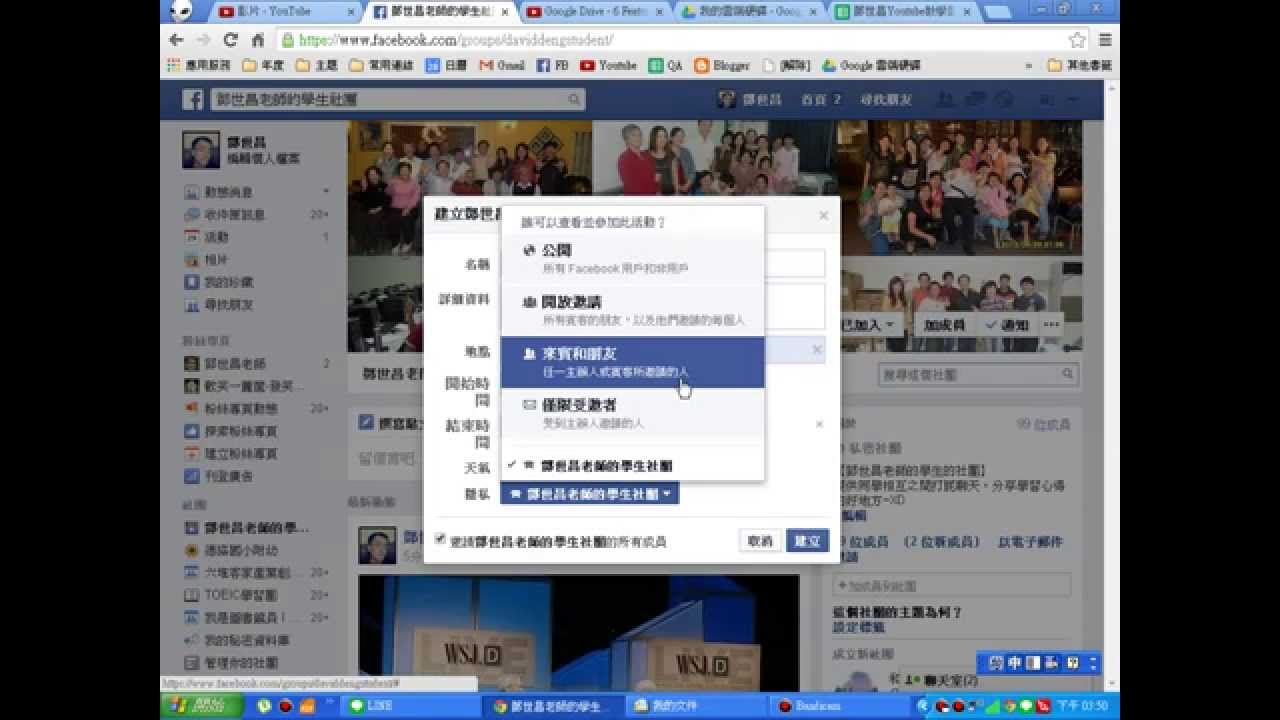The image size is (1280, 720).
Task: Open the three-dot more menu on cover
Action: pyautogui.click(x=1052, y=325)
